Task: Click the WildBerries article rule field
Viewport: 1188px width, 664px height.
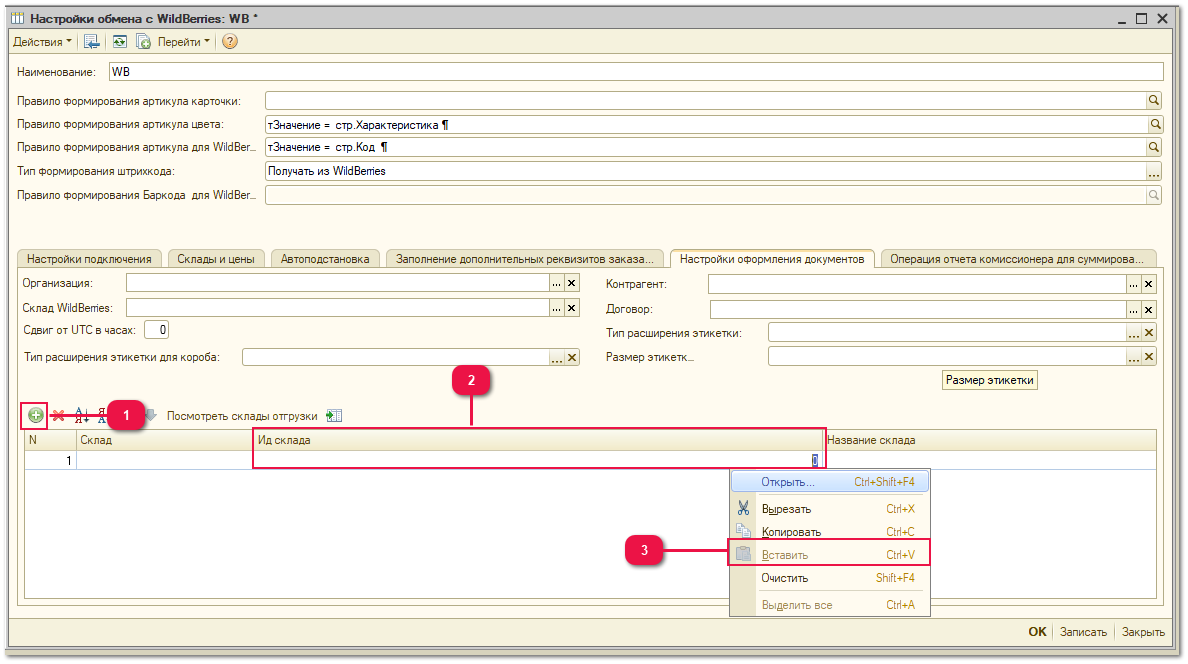Action: point(705,147)
